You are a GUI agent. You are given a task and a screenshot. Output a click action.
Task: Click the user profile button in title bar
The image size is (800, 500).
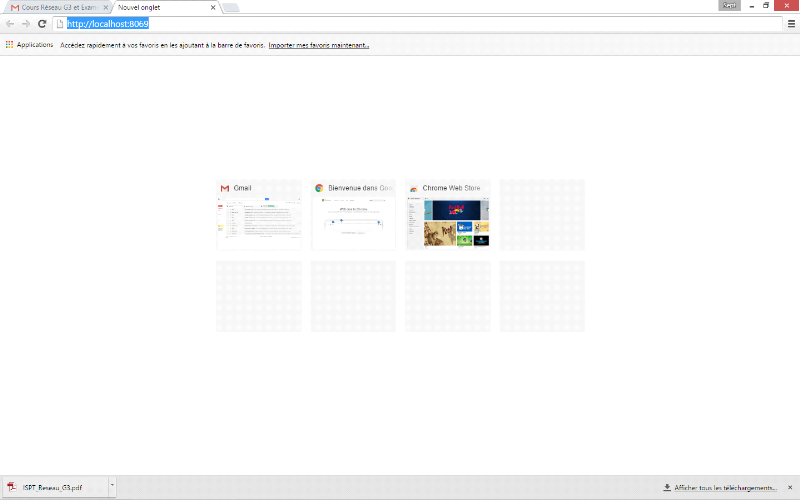coord(730,6)
